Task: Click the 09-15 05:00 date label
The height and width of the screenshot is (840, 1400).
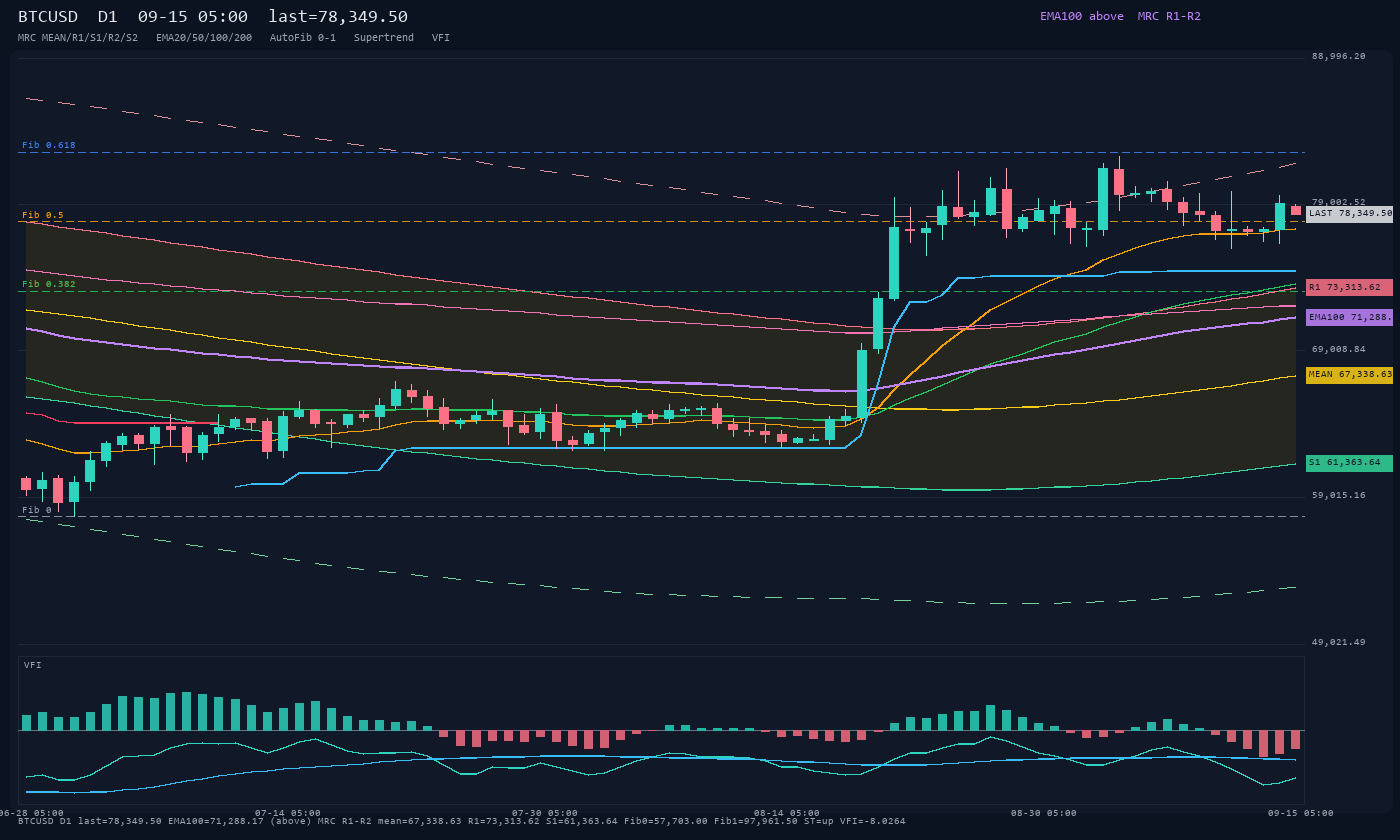Action: pyautogui.click(x=1301, y=813)
